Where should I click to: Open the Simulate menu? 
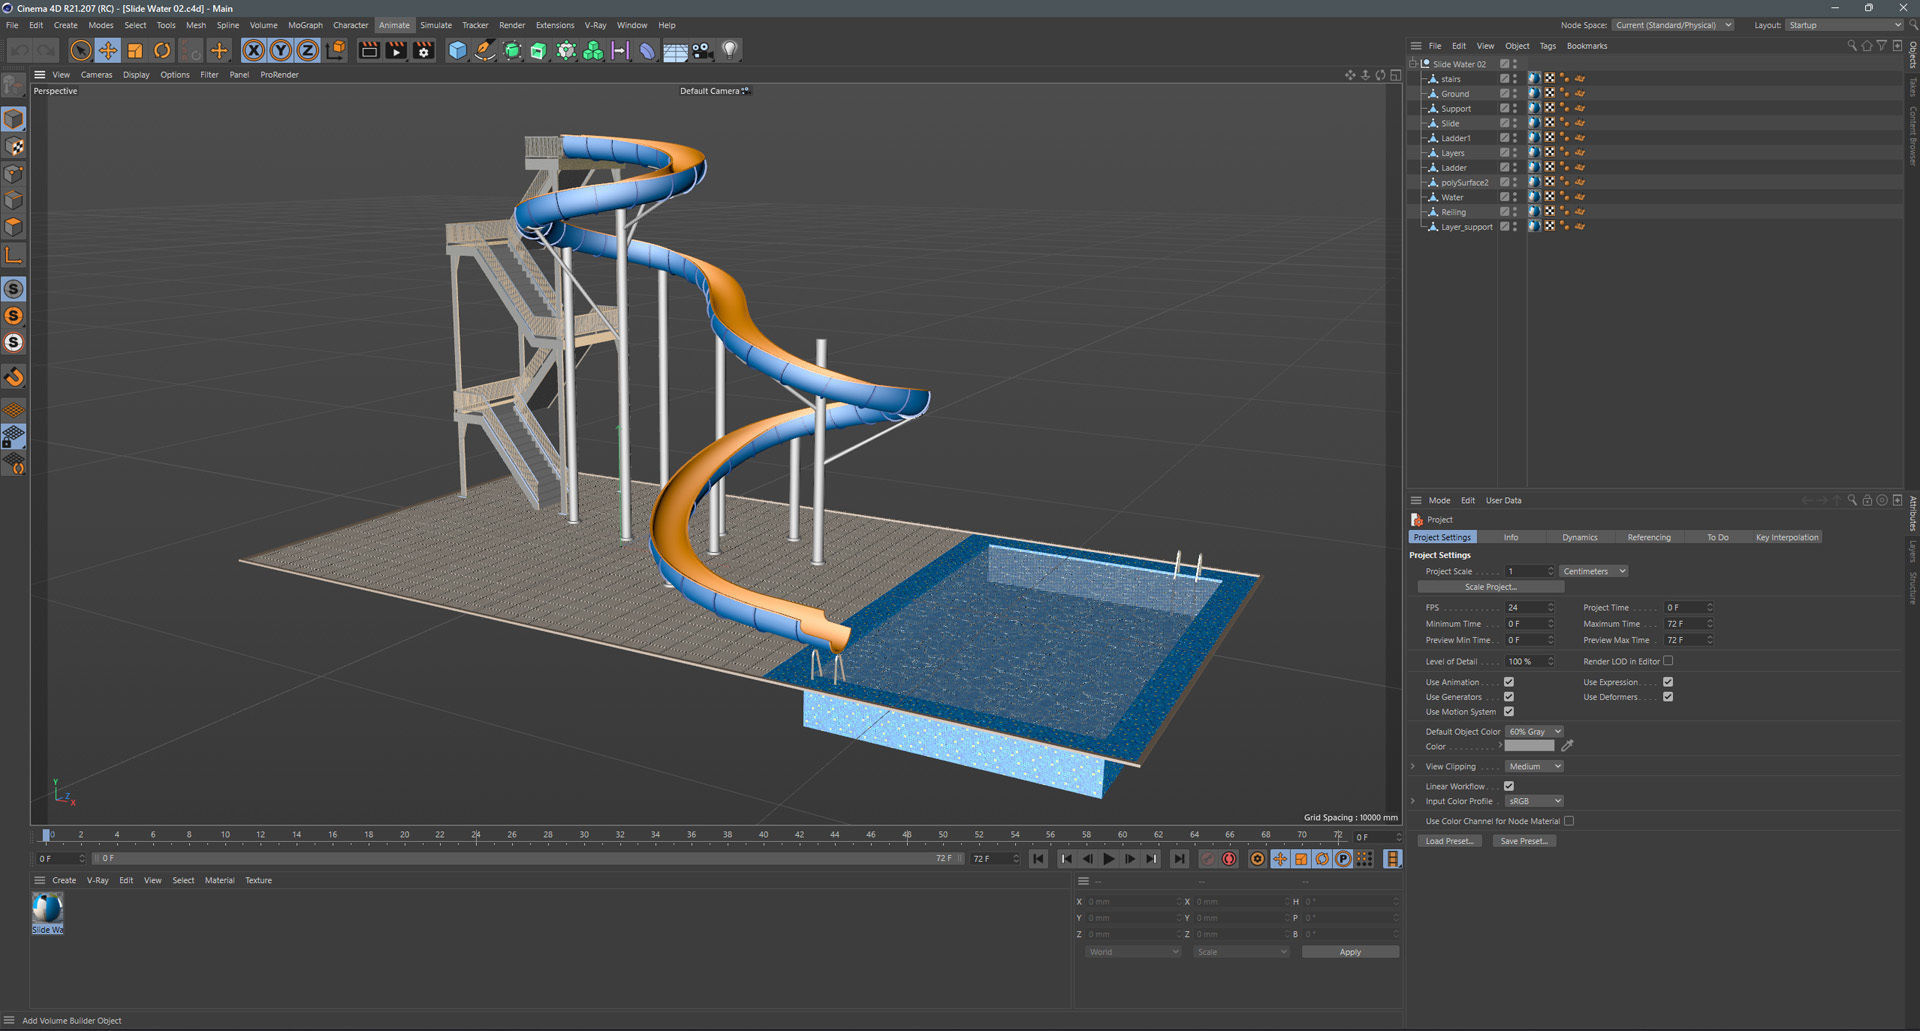click(x=436, y=25)
